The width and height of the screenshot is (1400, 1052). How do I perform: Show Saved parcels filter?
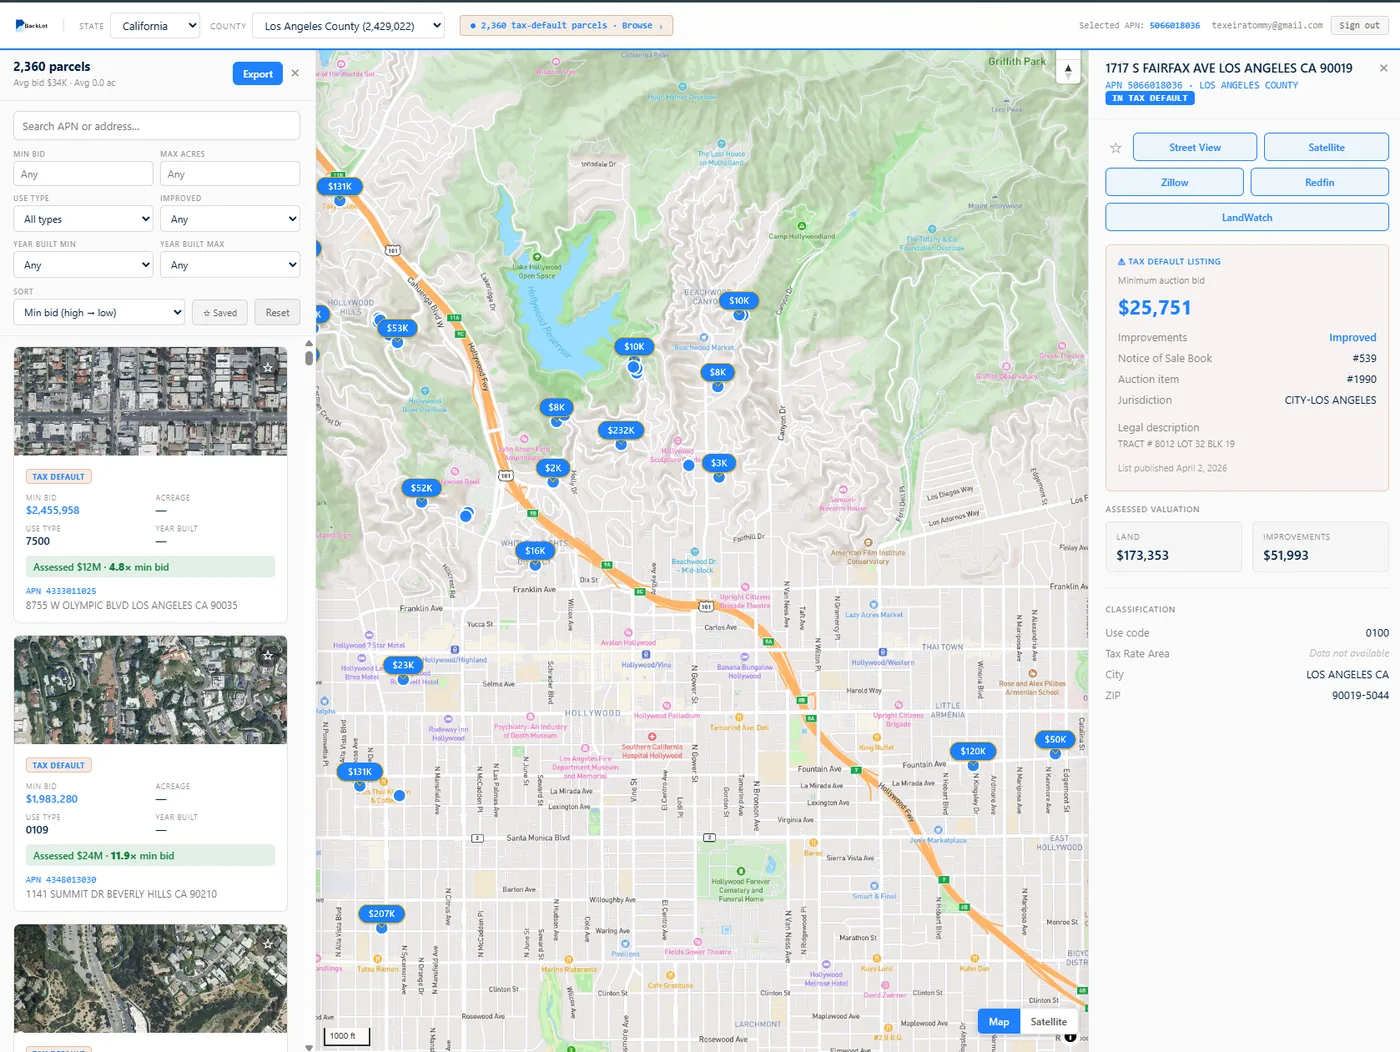coord(220,313)
